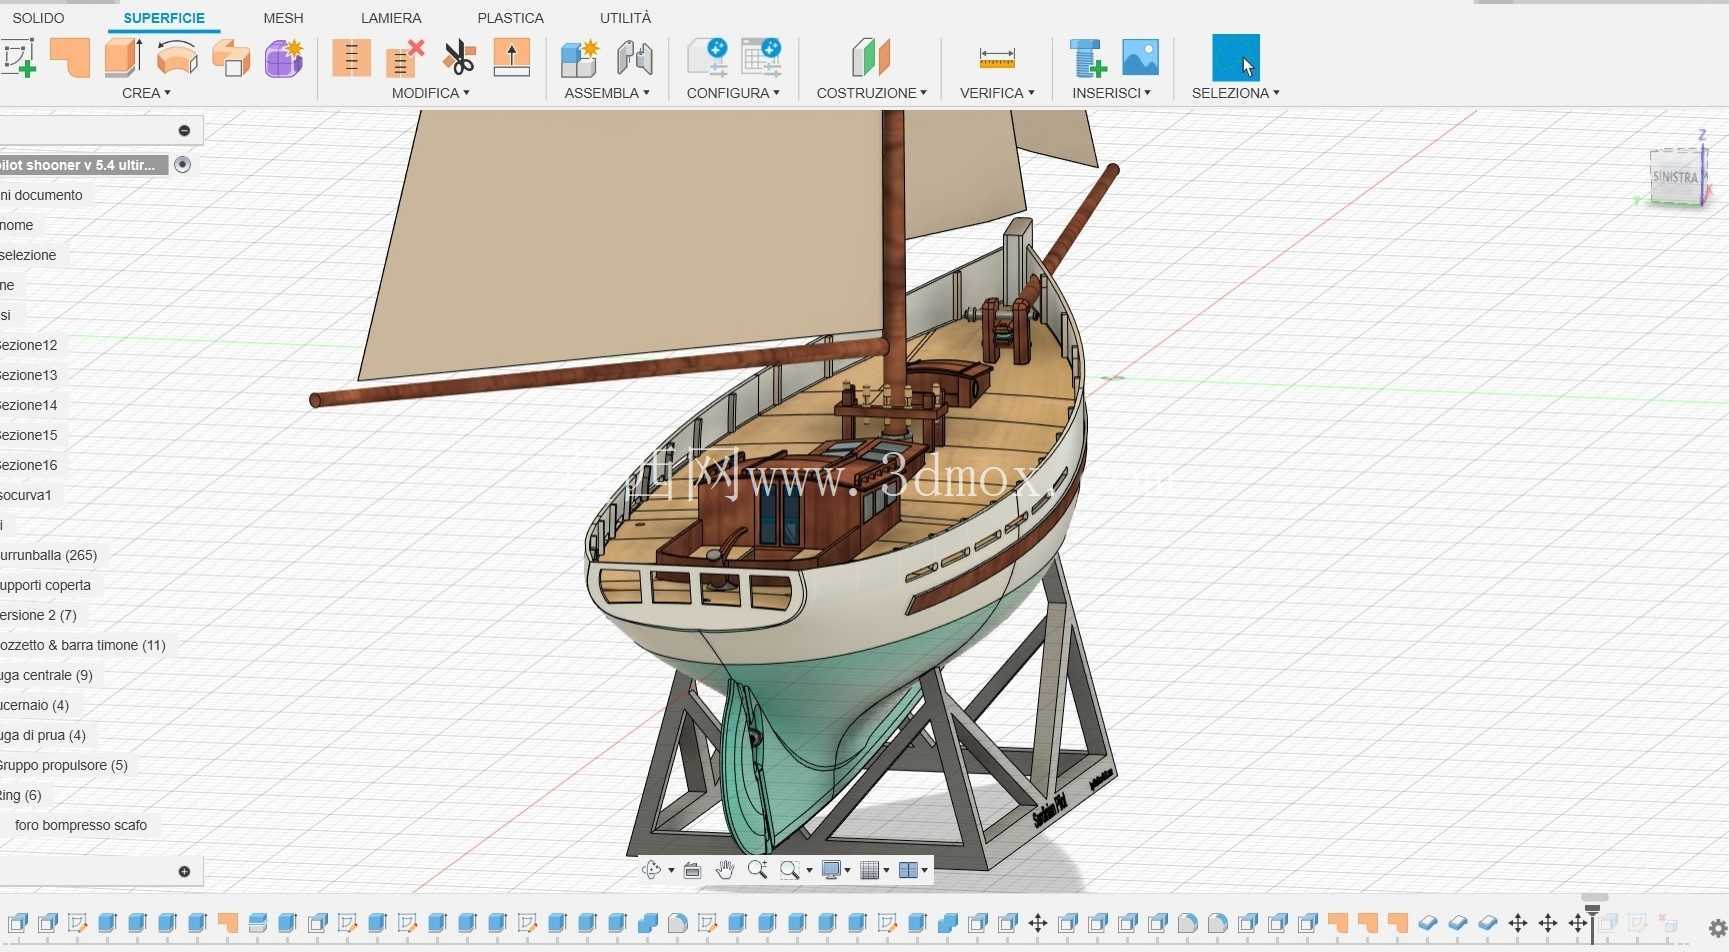Switch to the SOLIDO tab
1729x952 pixels.
pos(38,18)
